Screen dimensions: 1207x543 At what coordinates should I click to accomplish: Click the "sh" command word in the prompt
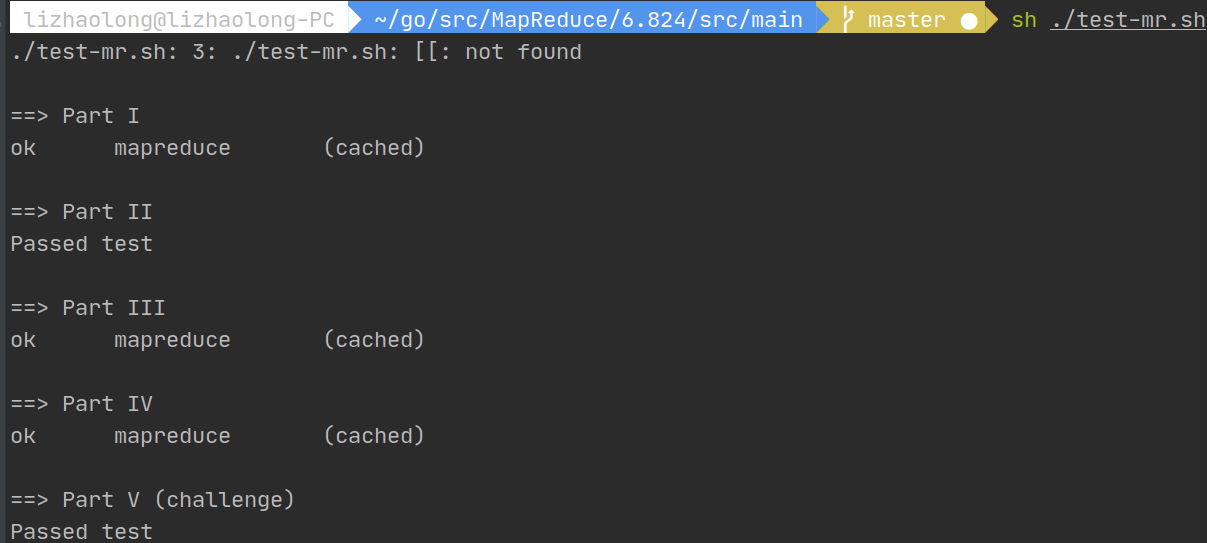coord(1023,20)
